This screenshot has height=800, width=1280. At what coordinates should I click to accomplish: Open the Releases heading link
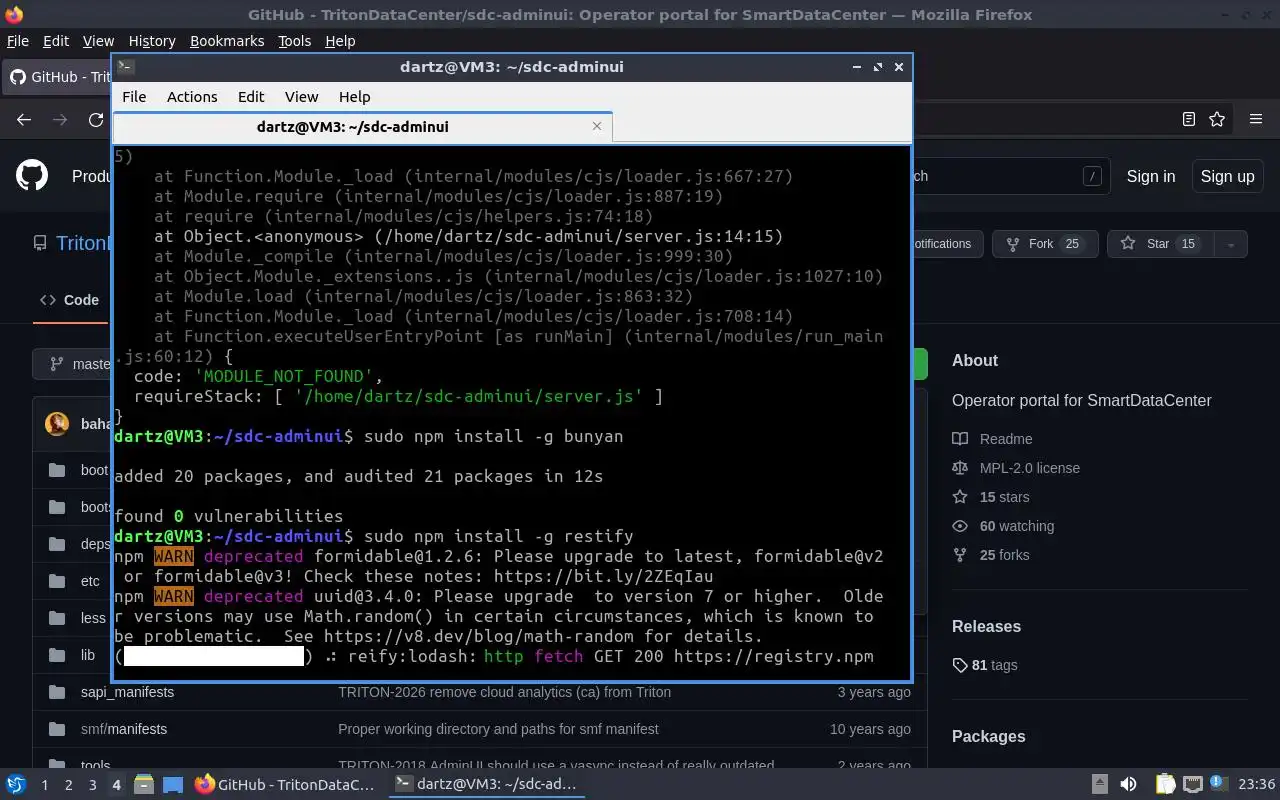coord(986,626)
